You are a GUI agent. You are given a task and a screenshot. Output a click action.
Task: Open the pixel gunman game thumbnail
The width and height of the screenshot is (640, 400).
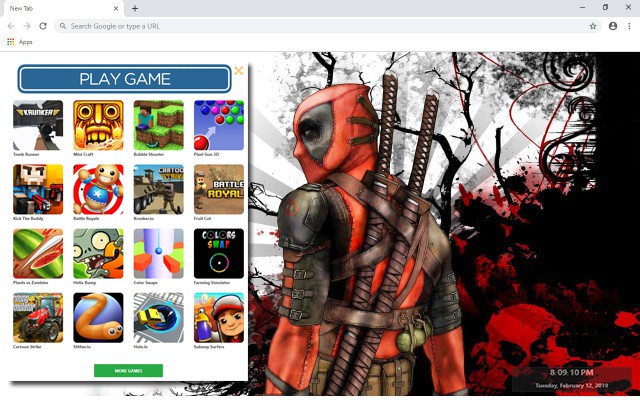point(38,189)
